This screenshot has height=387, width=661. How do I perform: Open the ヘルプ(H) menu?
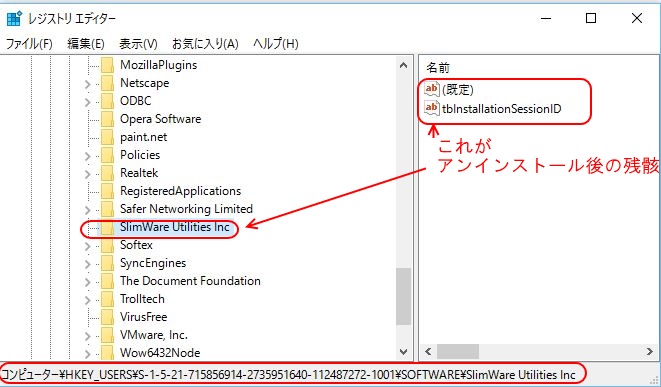coord(276,43)
